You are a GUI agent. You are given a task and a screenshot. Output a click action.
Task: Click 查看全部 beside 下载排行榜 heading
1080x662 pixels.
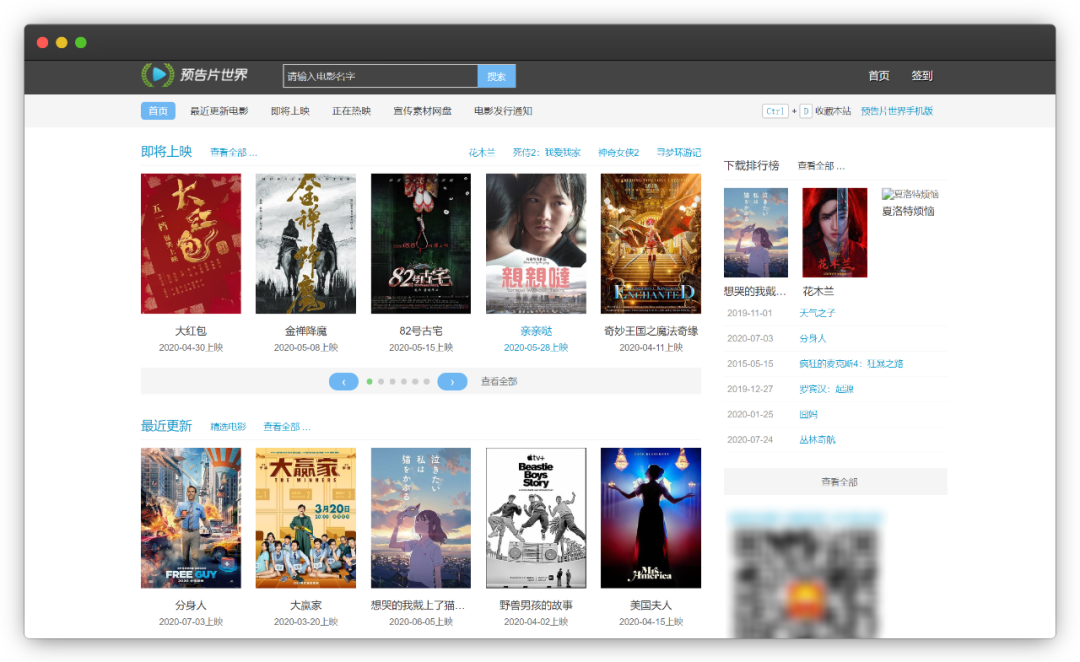[821, 166]
